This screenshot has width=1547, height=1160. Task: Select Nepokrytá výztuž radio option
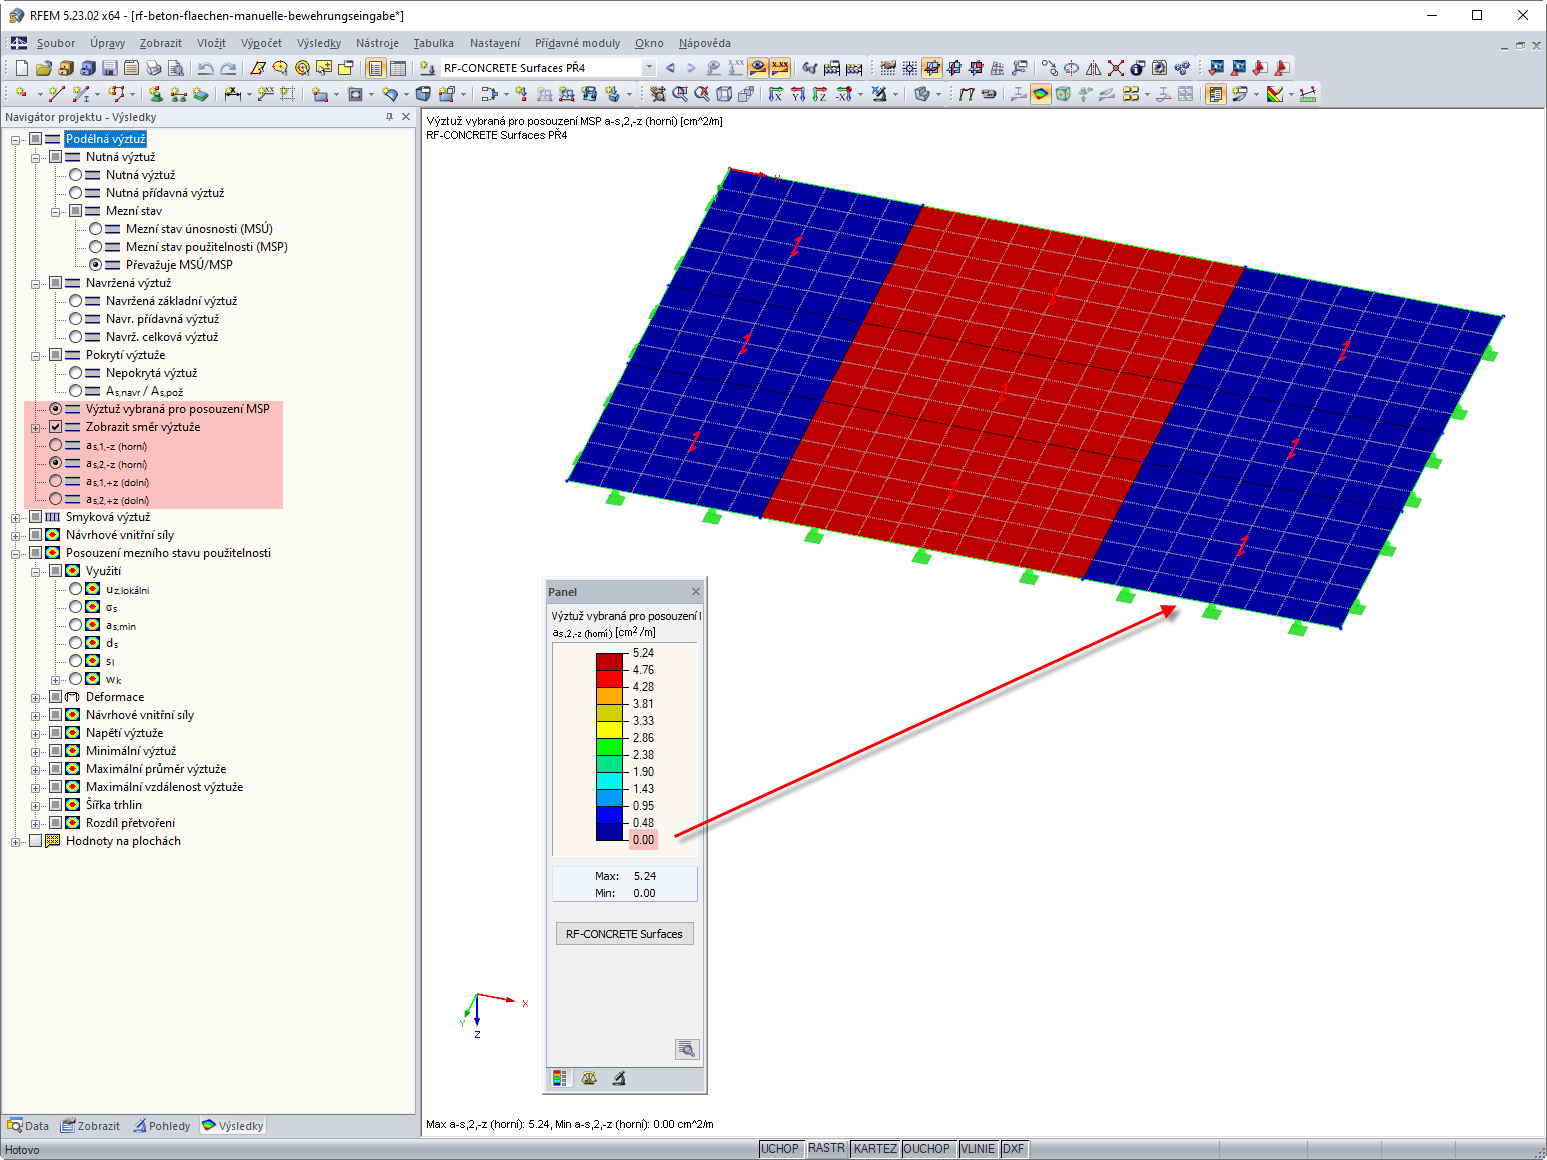(x=76, y=373)
